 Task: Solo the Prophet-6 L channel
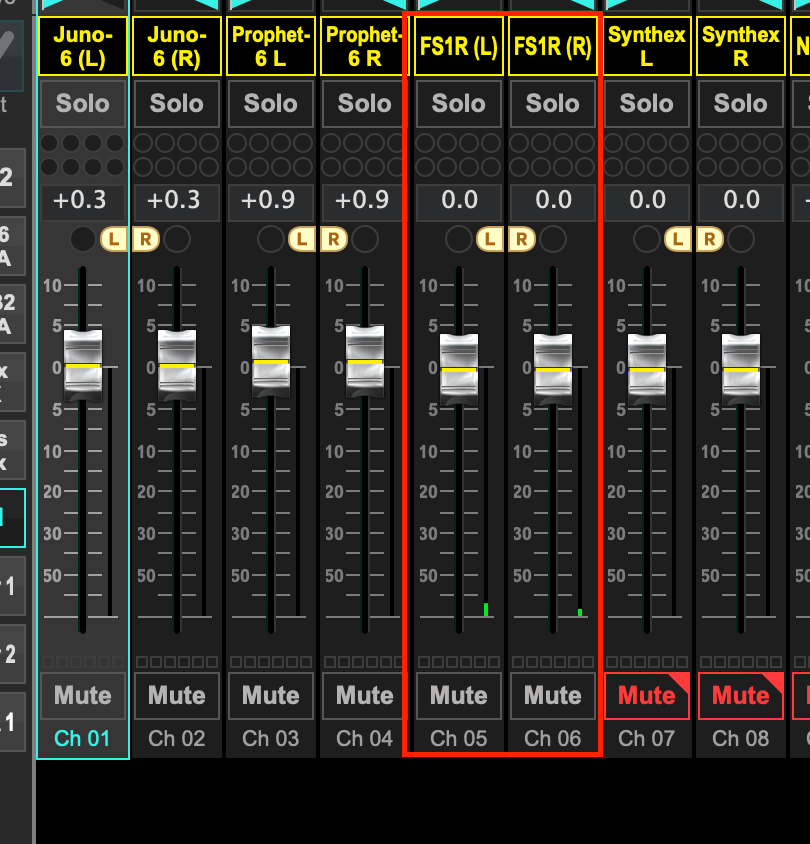pos(271,103)
